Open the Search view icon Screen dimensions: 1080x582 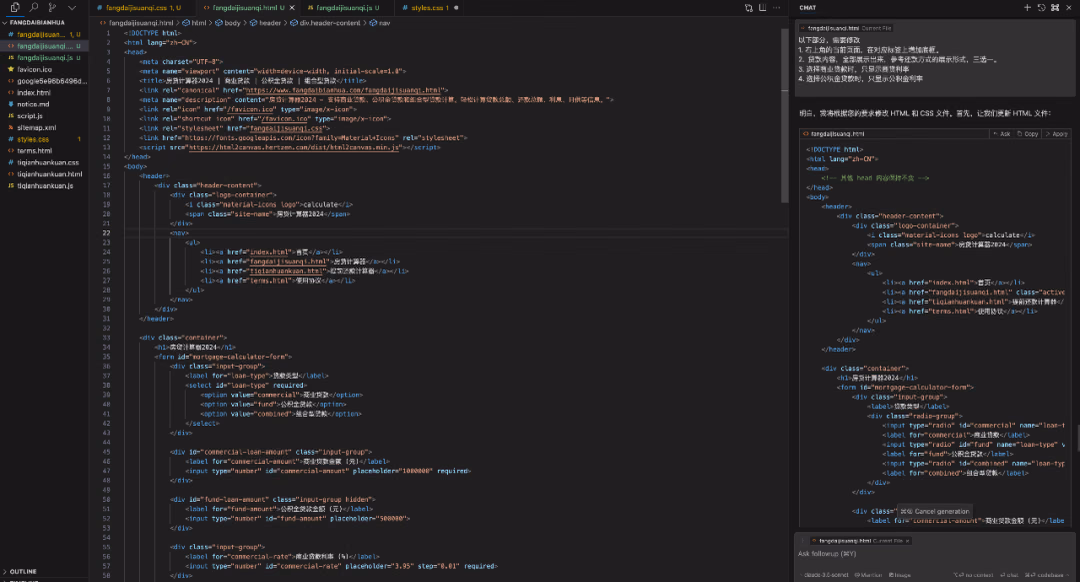pos(33,8)
